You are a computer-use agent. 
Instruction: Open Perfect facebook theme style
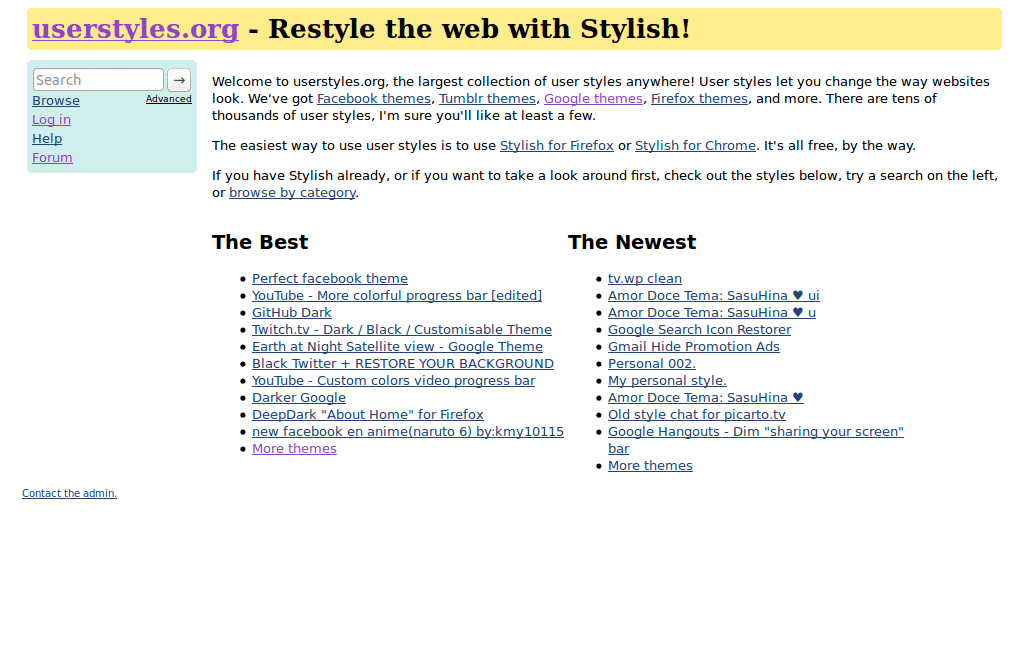(x=330, y=279)
